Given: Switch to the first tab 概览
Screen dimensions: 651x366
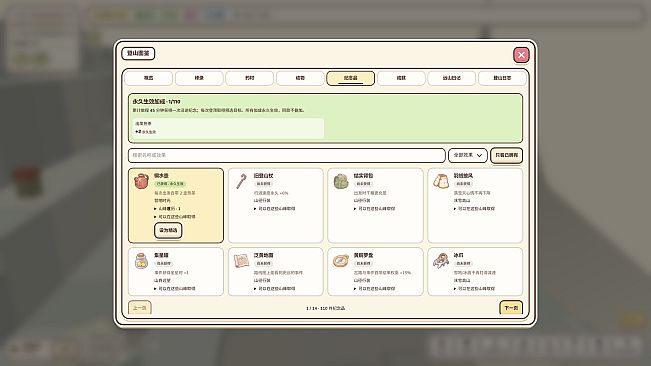Looking at the screenshot, I should coord(149,78).
